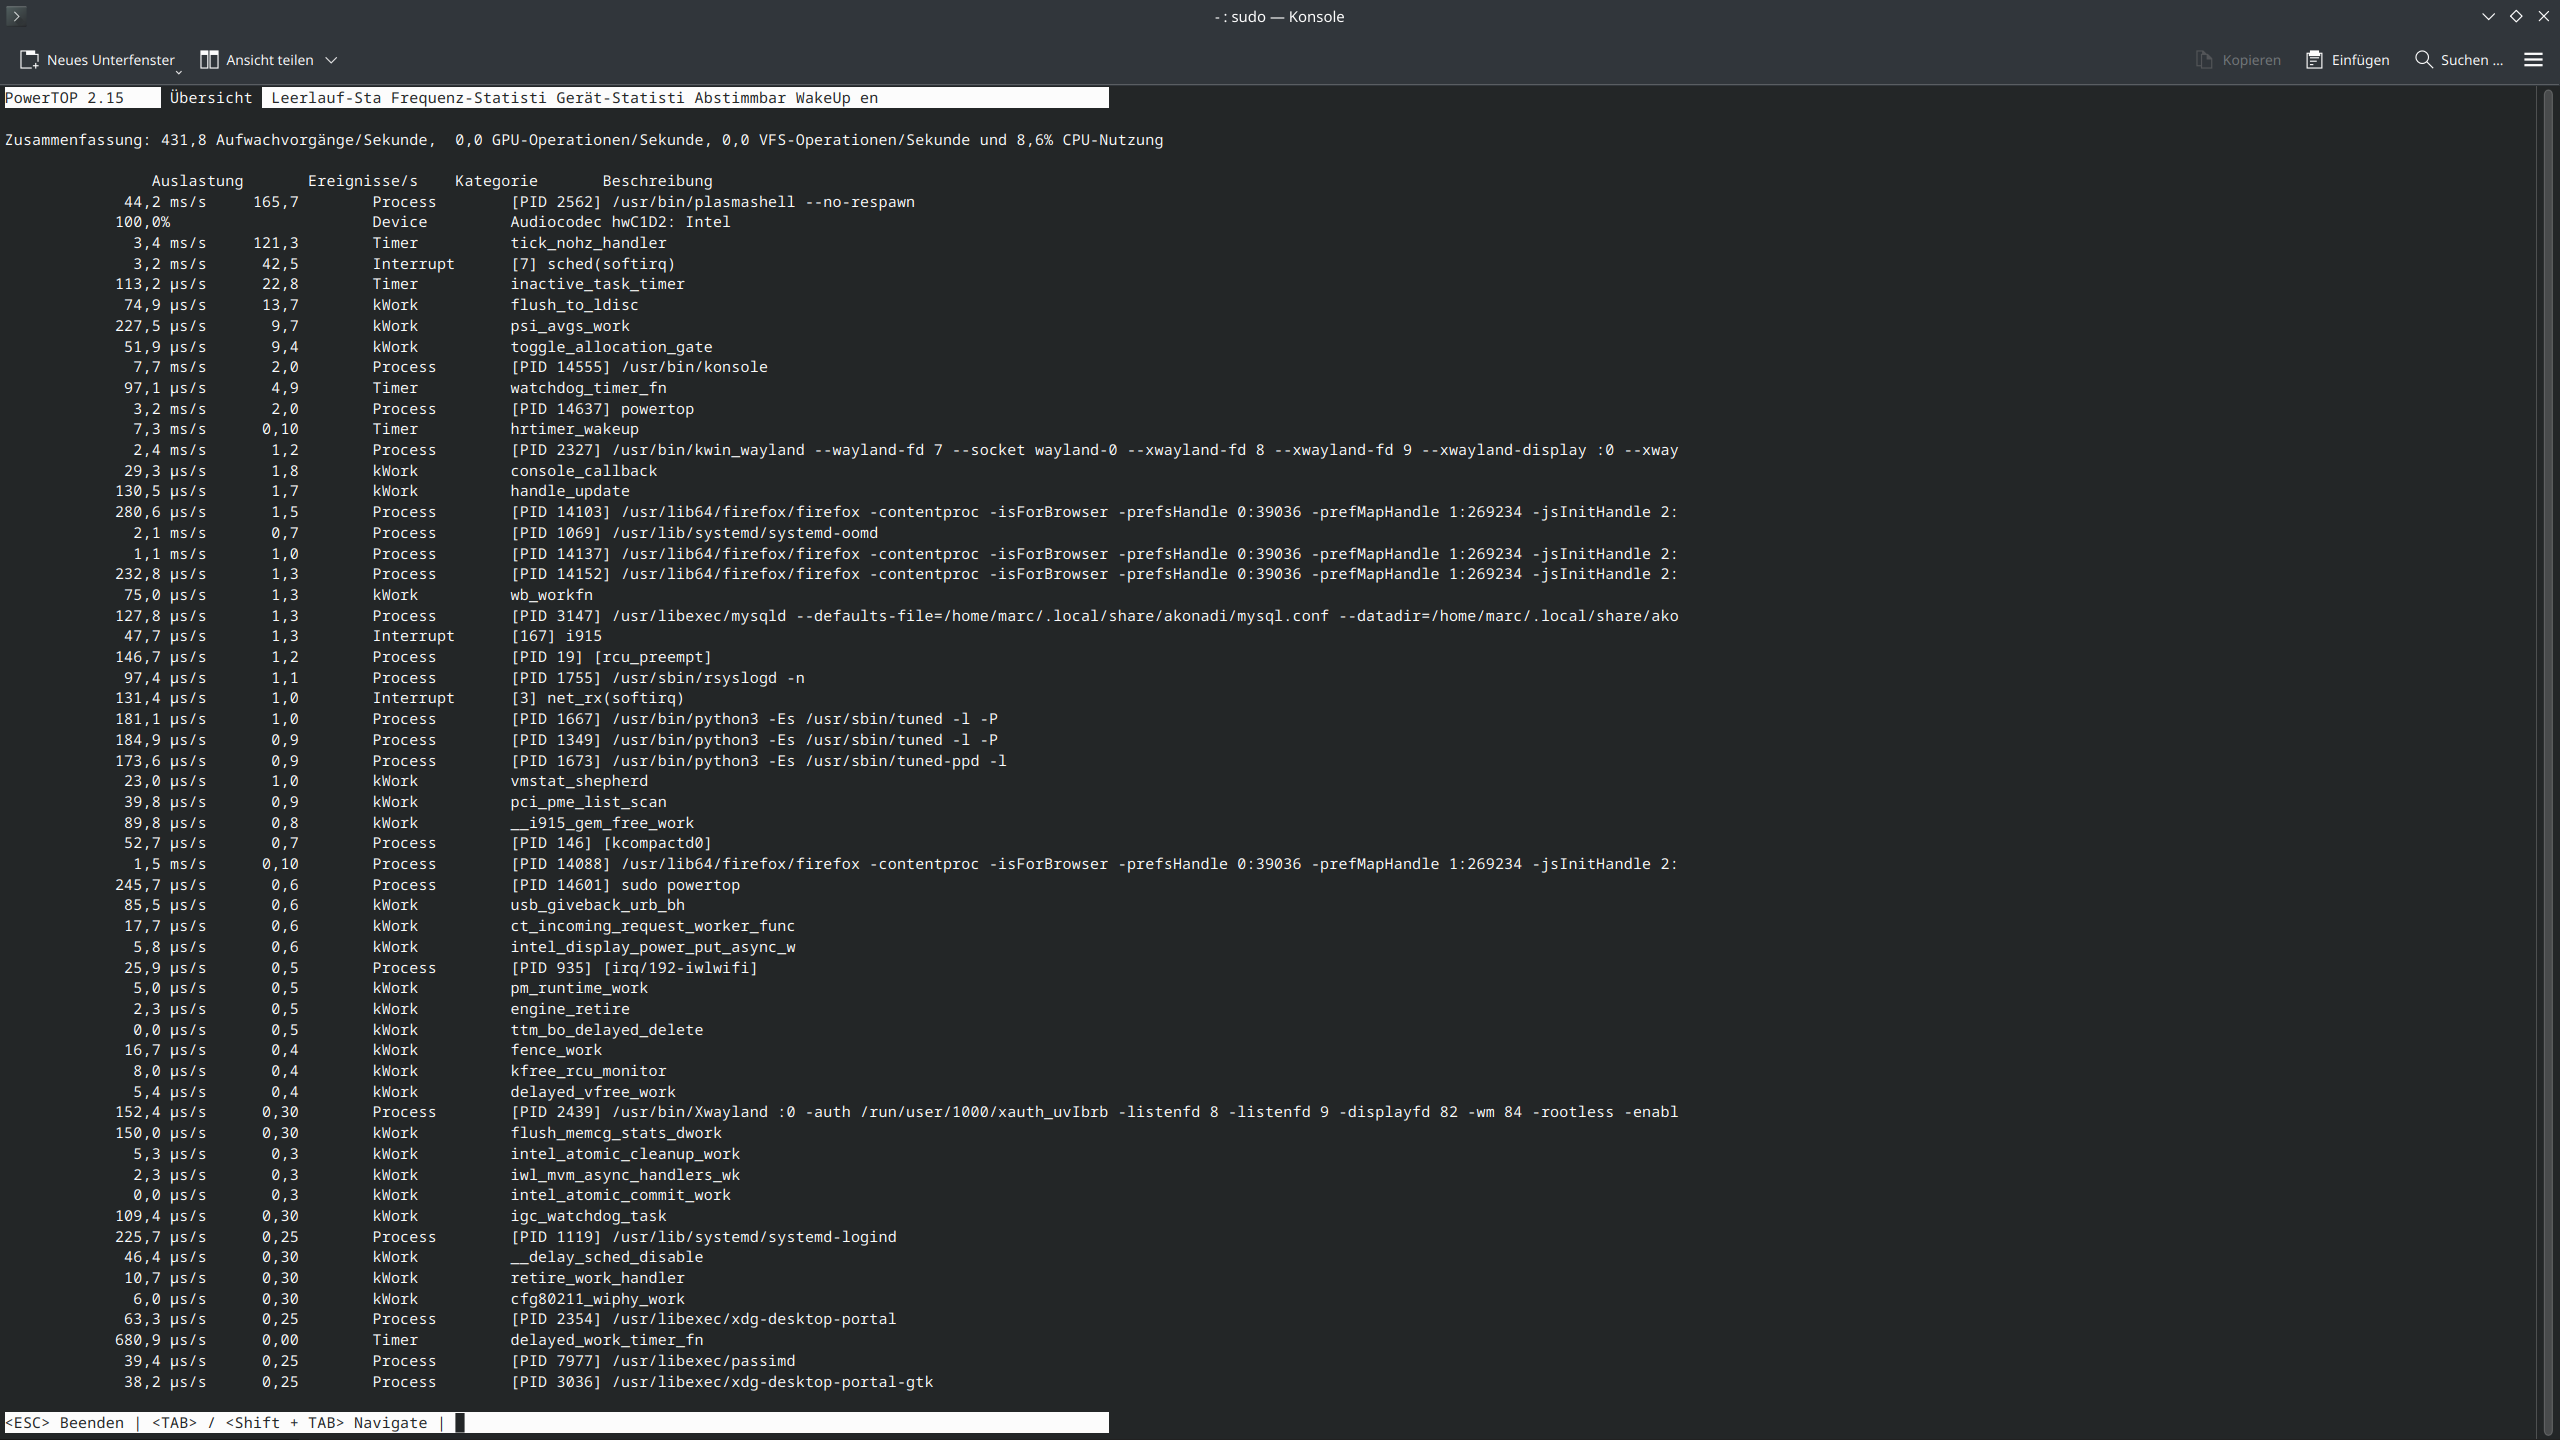Click the chevron-down icon in the titlebar
This screenshot has height=1440, width=2560.
pyautogui.click(x=2489, y=16)
